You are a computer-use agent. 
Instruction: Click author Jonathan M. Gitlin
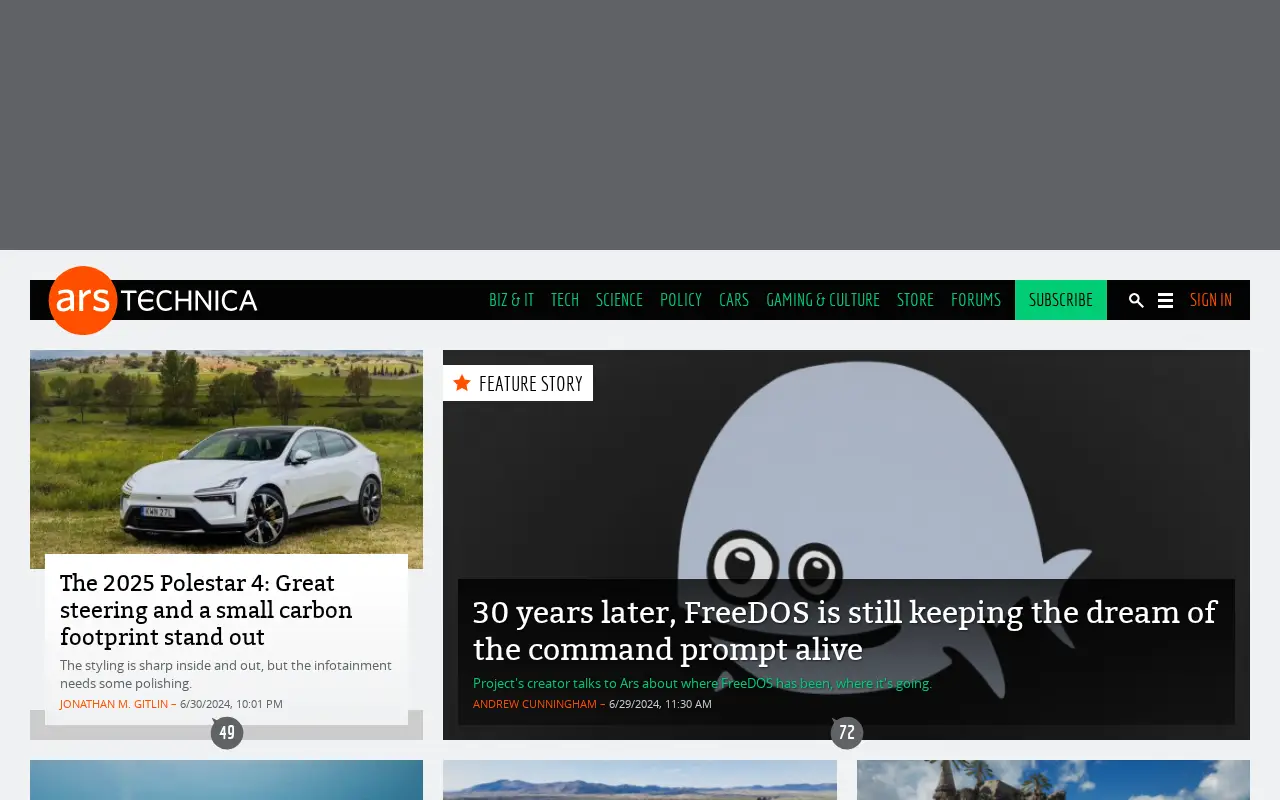tap(114, 704)
